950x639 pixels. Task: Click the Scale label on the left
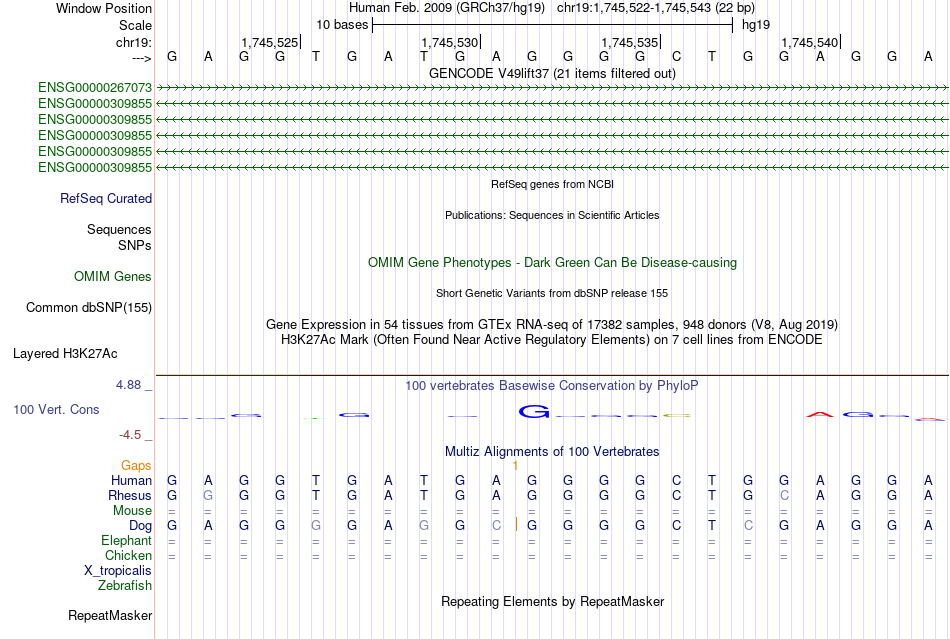(135, 25)
